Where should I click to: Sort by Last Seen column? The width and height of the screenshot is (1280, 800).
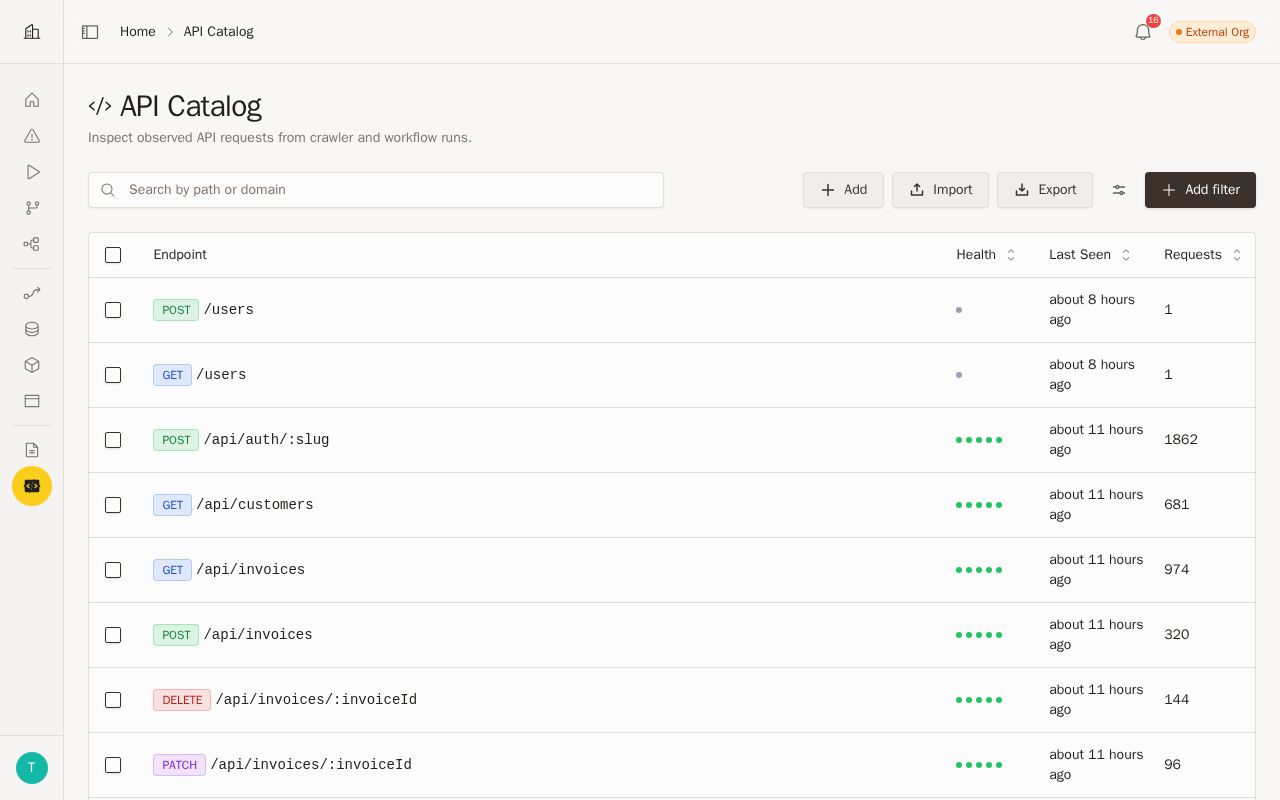coord(1090,255)
